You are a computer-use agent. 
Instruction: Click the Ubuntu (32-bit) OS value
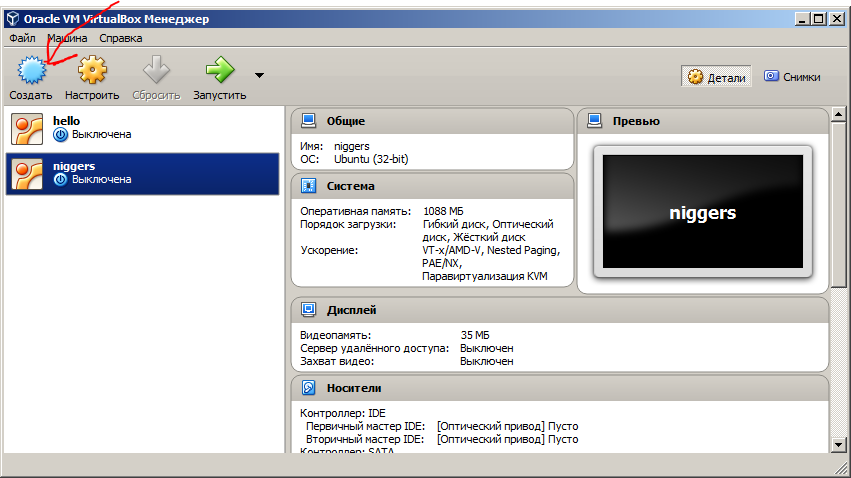tap(371, 160)
